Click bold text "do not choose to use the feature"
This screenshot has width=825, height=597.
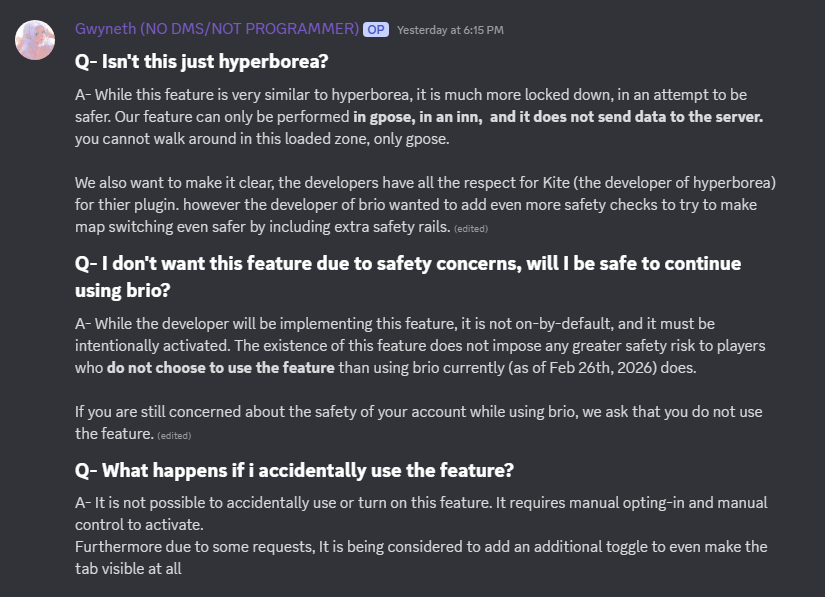tap(221, 368)
